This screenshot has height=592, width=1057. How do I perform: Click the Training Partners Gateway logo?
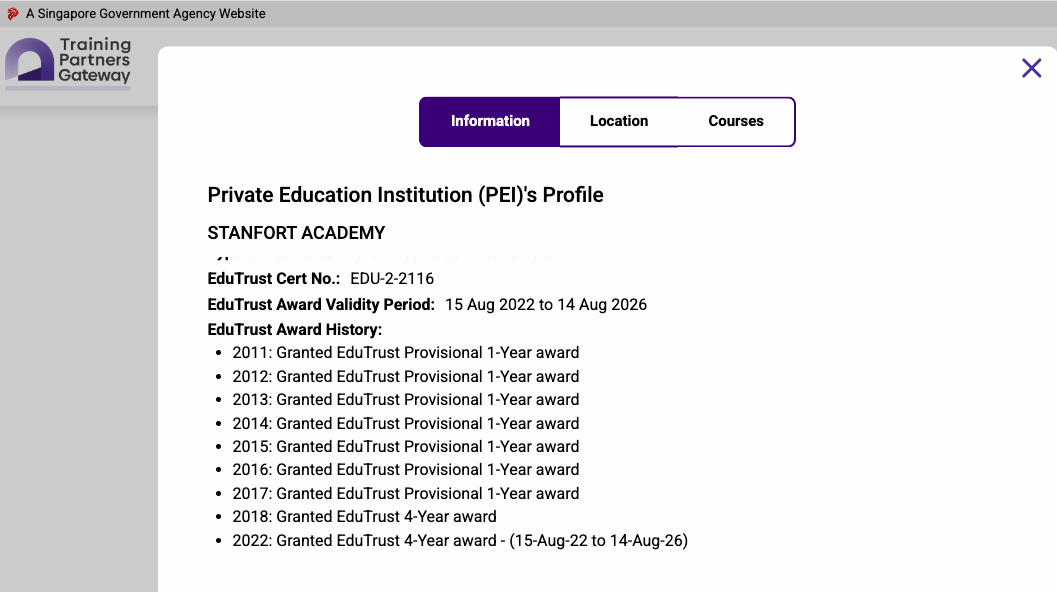[x=68, y=62]
